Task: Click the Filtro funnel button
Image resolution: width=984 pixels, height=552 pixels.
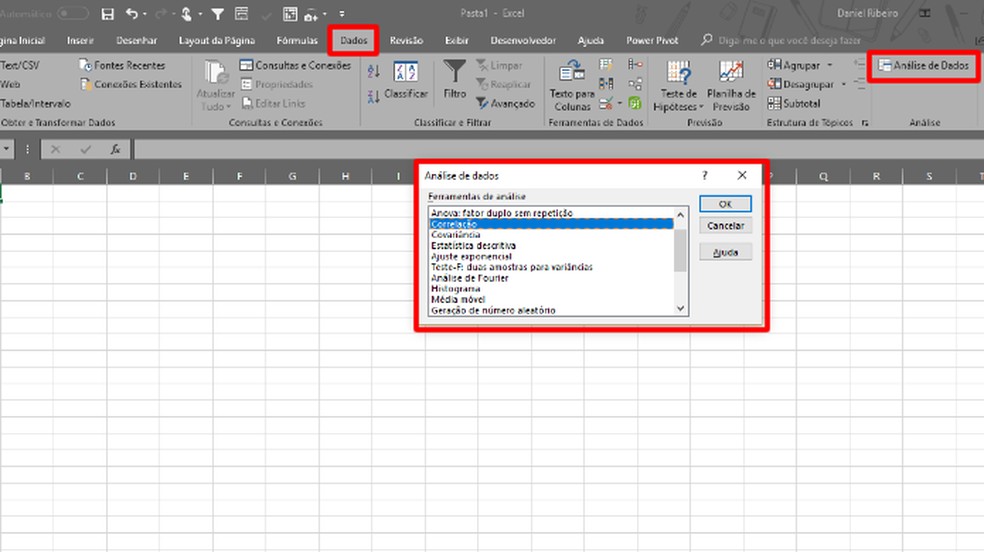Action: tap(454, 80)
